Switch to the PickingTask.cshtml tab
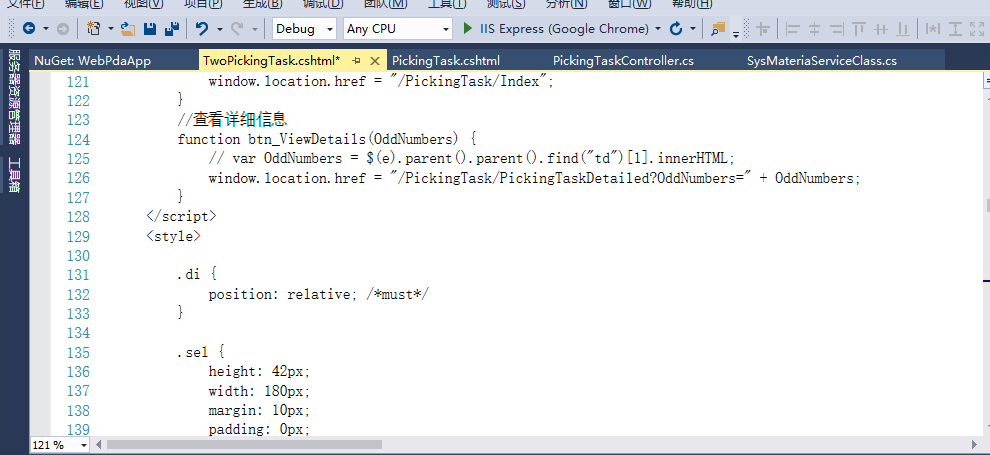The height and width of the screenshot is (455, 990). [446, 61]
